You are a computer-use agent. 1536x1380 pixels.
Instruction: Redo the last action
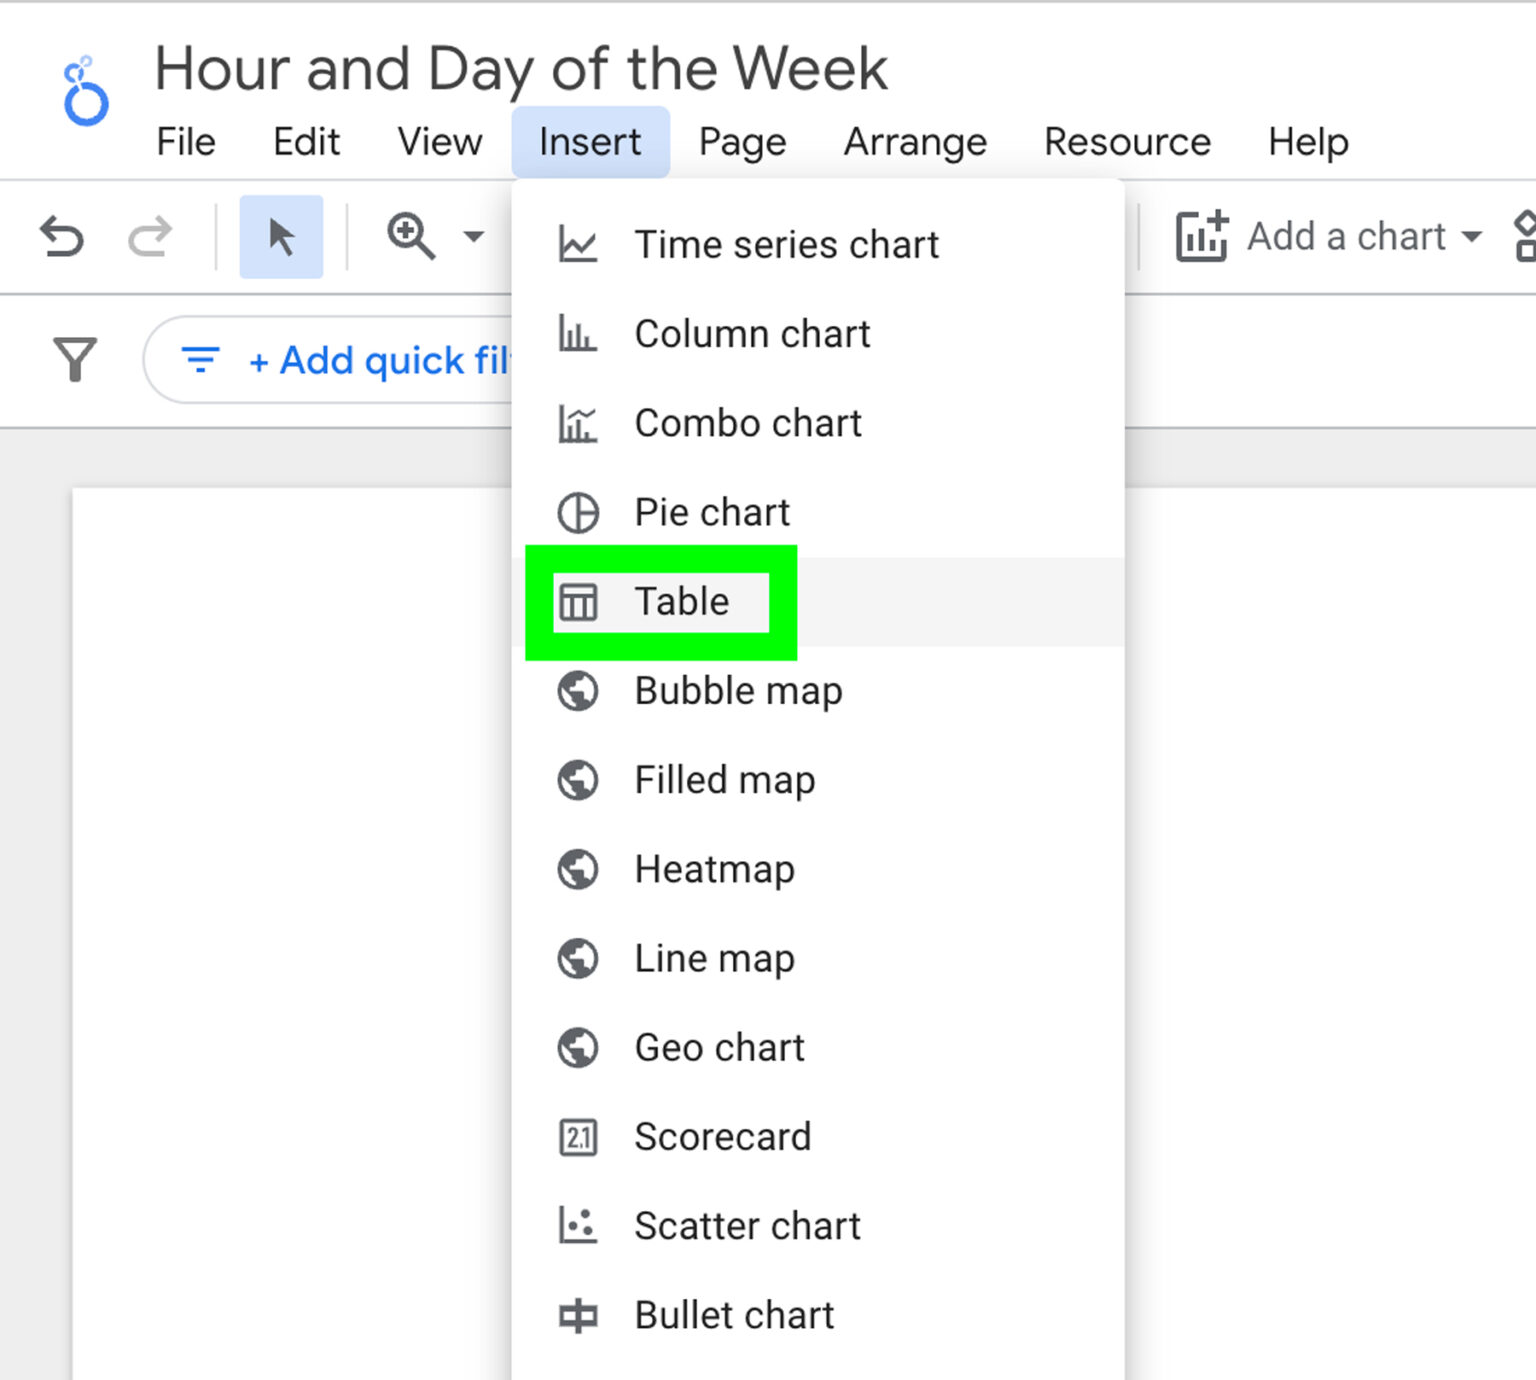click(151, 237)
